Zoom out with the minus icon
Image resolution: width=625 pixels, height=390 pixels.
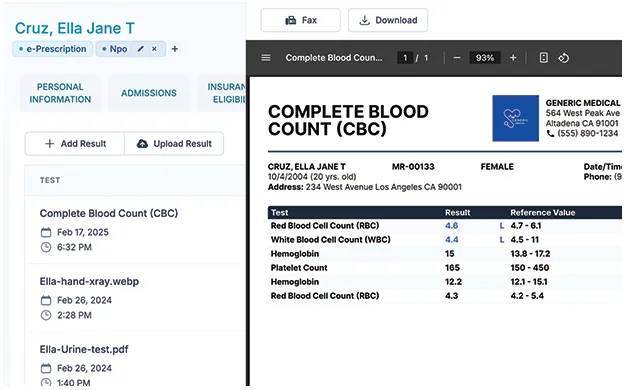tap(457, 58)
